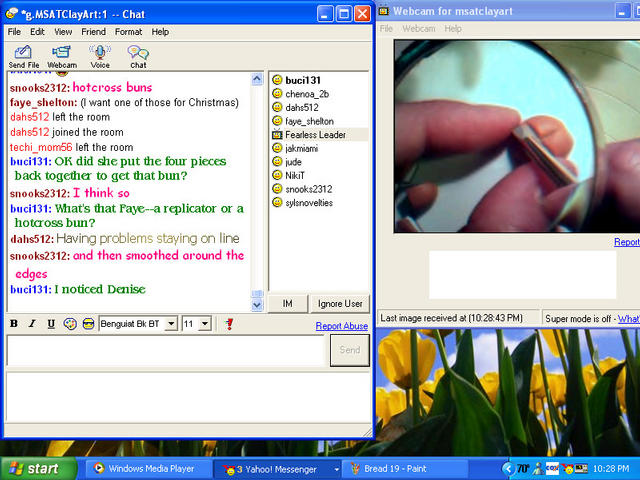
Task: Open the View menu
Action: (x=63, y=32)
